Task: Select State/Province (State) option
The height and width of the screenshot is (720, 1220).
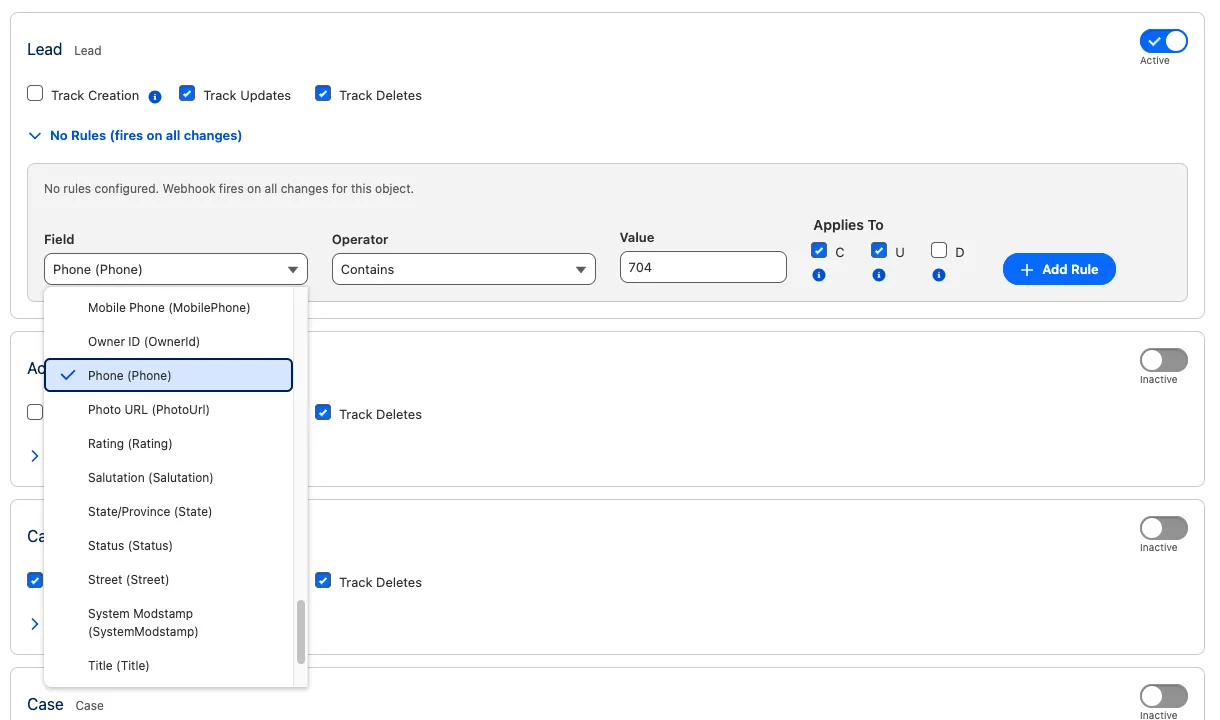Action: [169, 512]
